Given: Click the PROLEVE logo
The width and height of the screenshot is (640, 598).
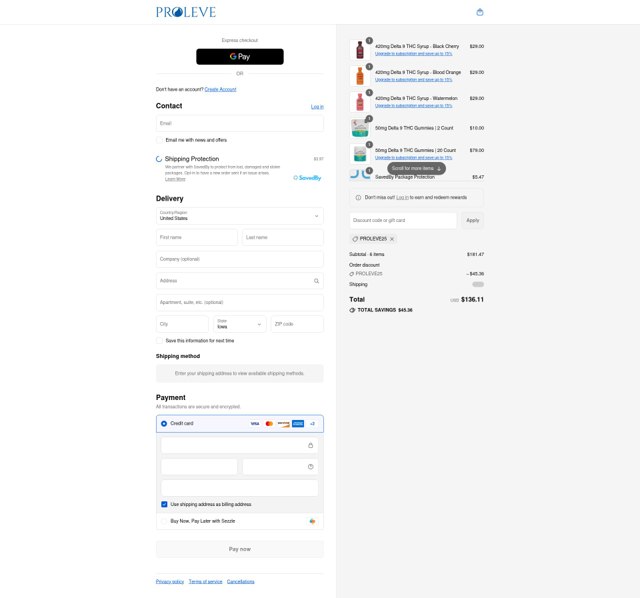Looking at the screenshot, I should tap(186, 12).
